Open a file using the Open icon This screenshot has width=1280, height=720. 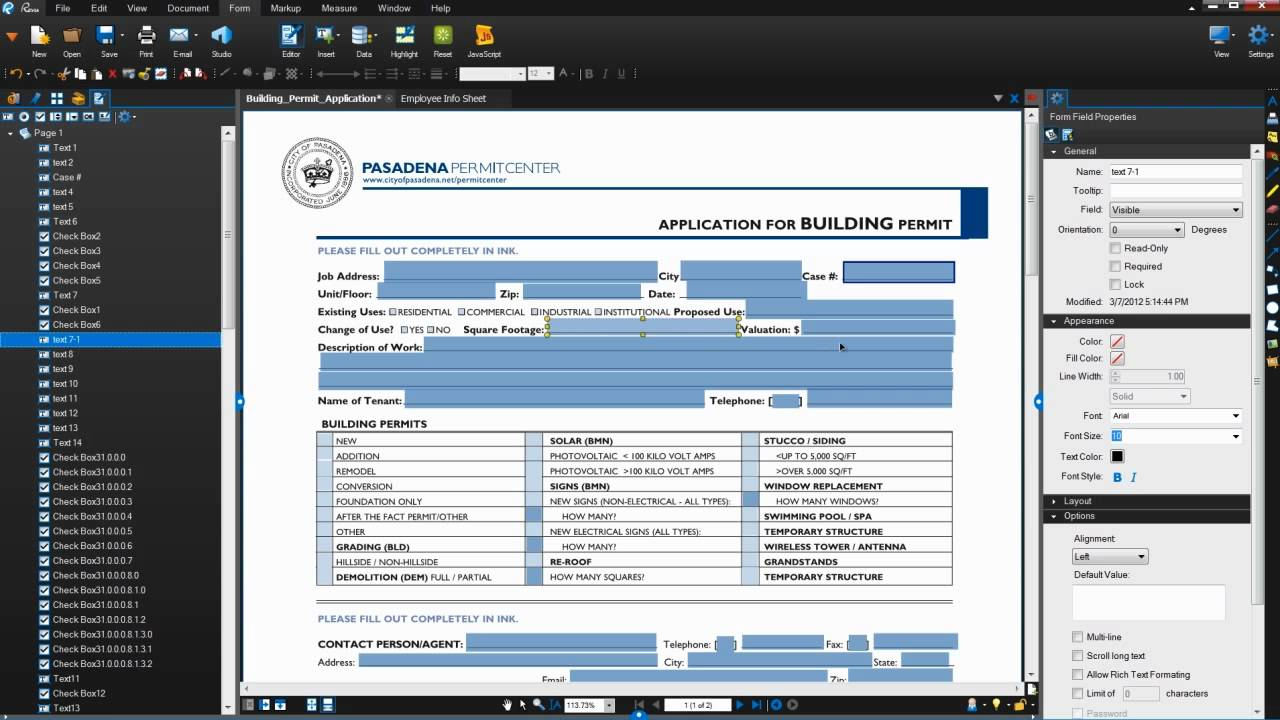[x=72, y=40]
